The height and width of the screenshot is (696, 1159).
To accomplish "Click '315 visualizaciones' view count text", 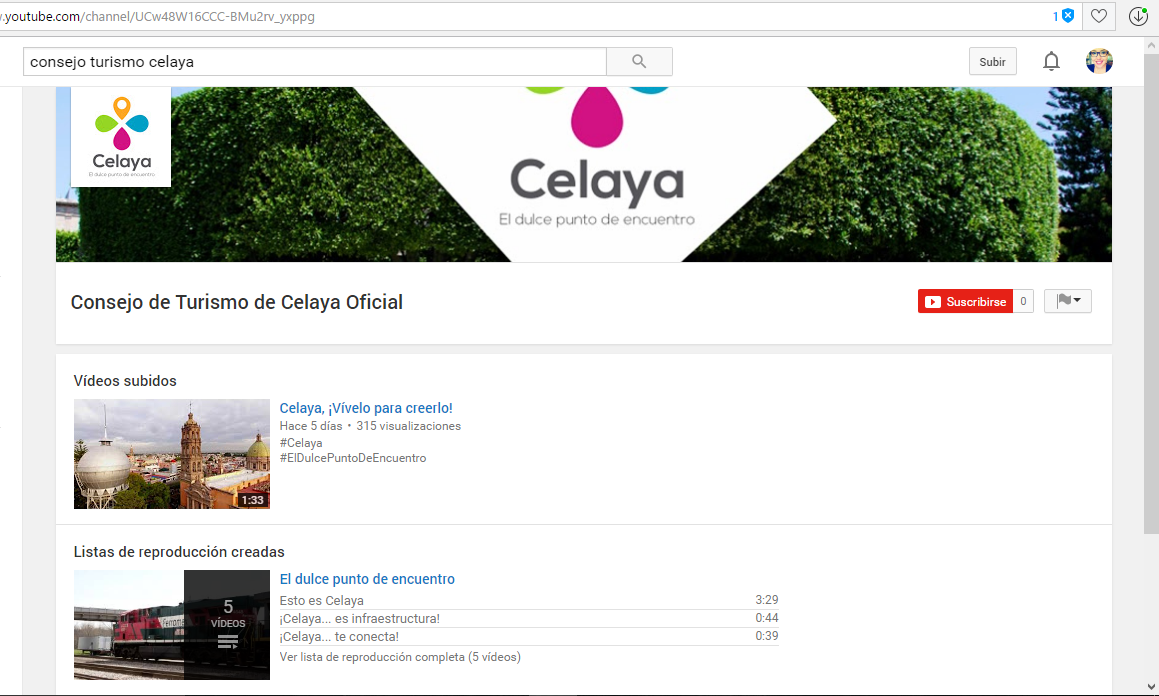I will [x=409, y=426].
